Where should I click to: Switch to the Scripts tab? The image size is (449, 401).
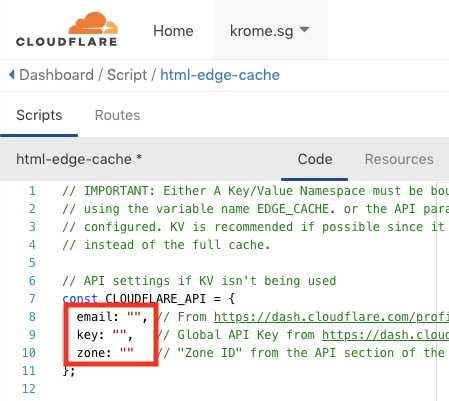pos(39,115)
